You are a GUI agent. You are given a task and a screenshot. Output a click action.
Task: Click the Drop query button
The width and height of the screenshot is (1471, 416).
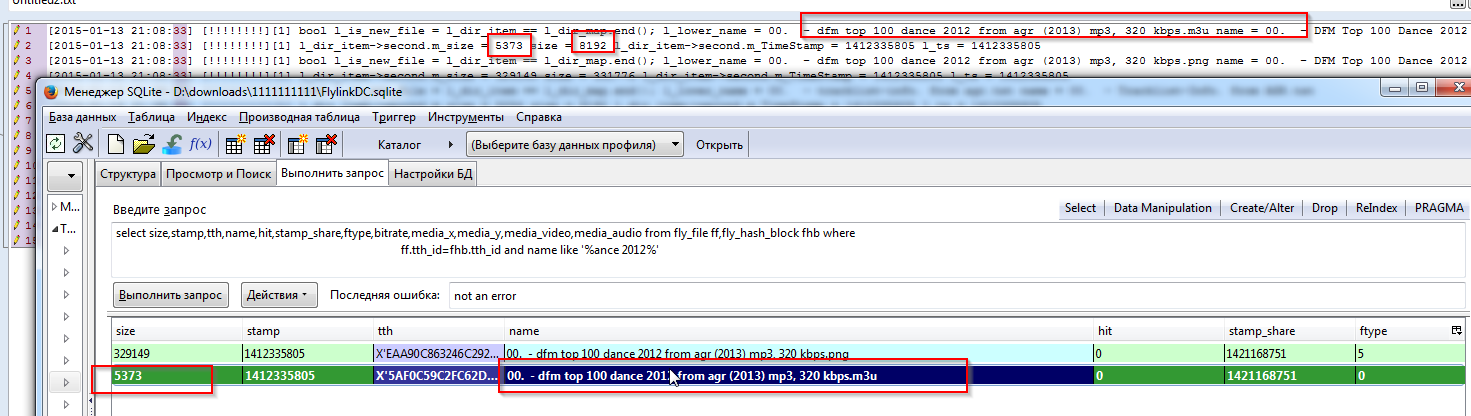(1324, 208)
